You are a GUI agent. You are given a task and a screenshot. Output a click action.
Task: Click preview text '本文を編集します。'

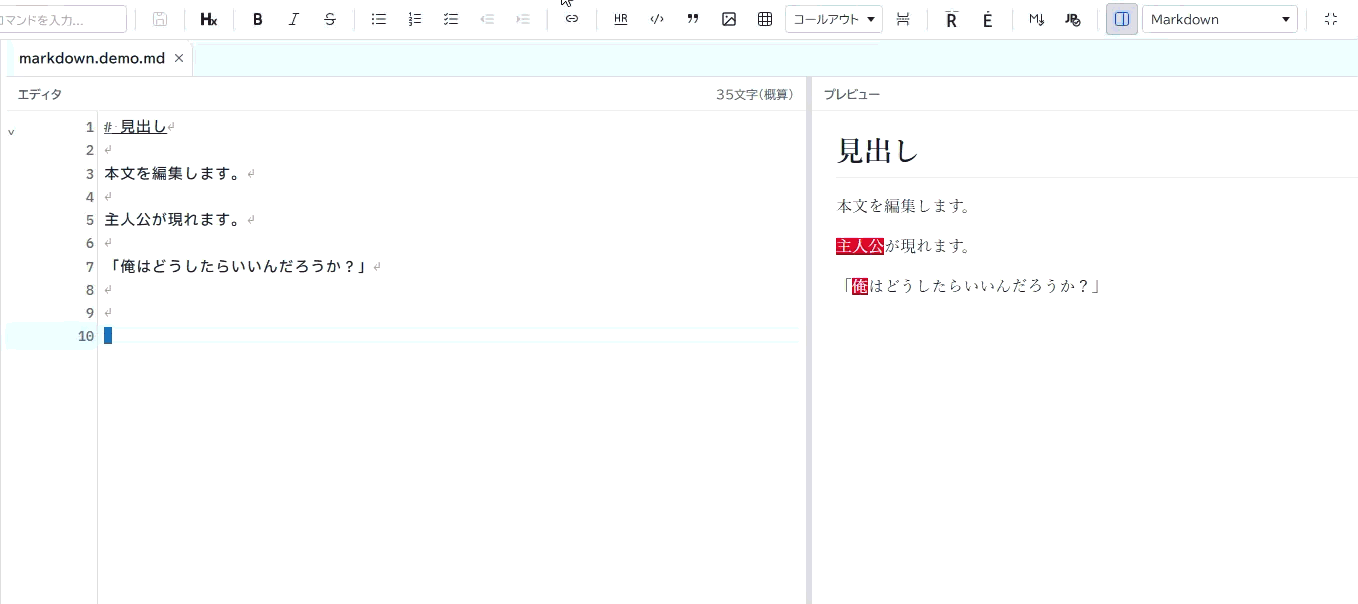[904, 206]
